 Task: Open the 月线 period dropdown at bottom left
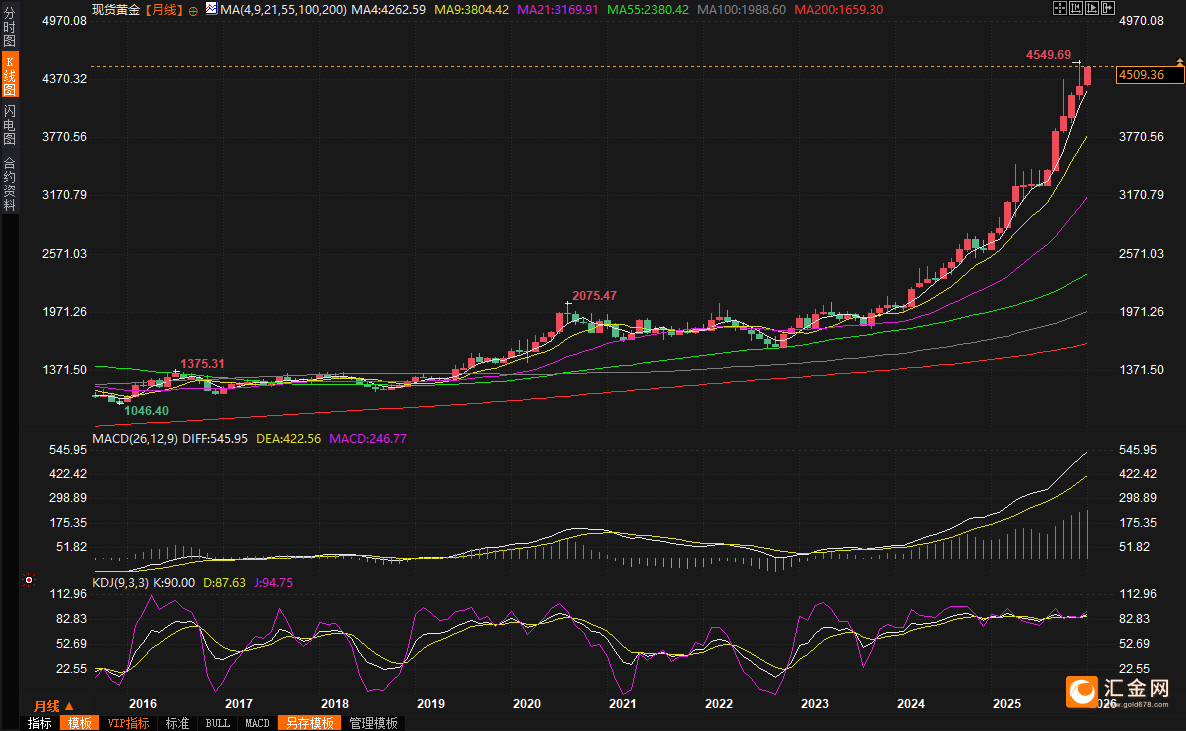point(55,706)
